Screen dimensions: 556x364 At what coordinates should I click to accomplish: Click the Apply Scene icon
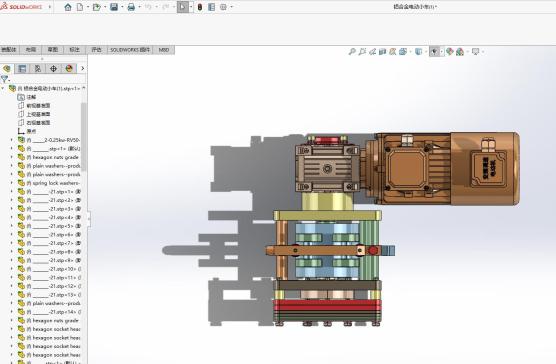click(x=460, y=52)
